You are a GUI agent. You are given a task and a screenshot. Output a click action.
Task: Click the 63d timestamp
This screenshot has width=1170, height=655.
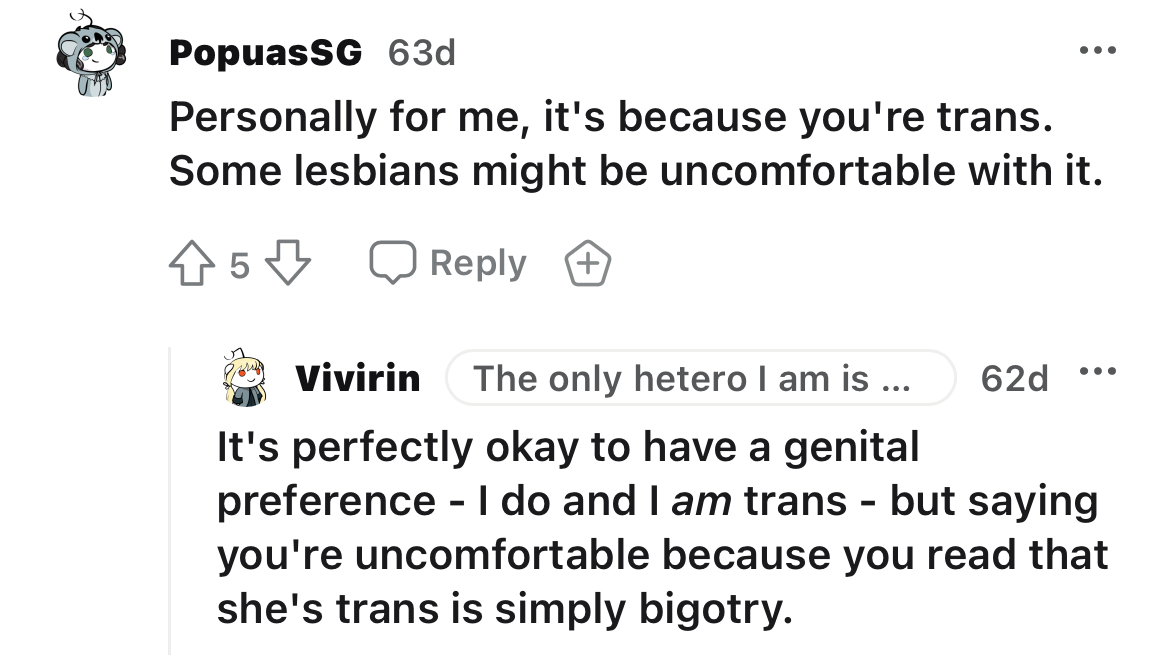click(x=422, y=53)
